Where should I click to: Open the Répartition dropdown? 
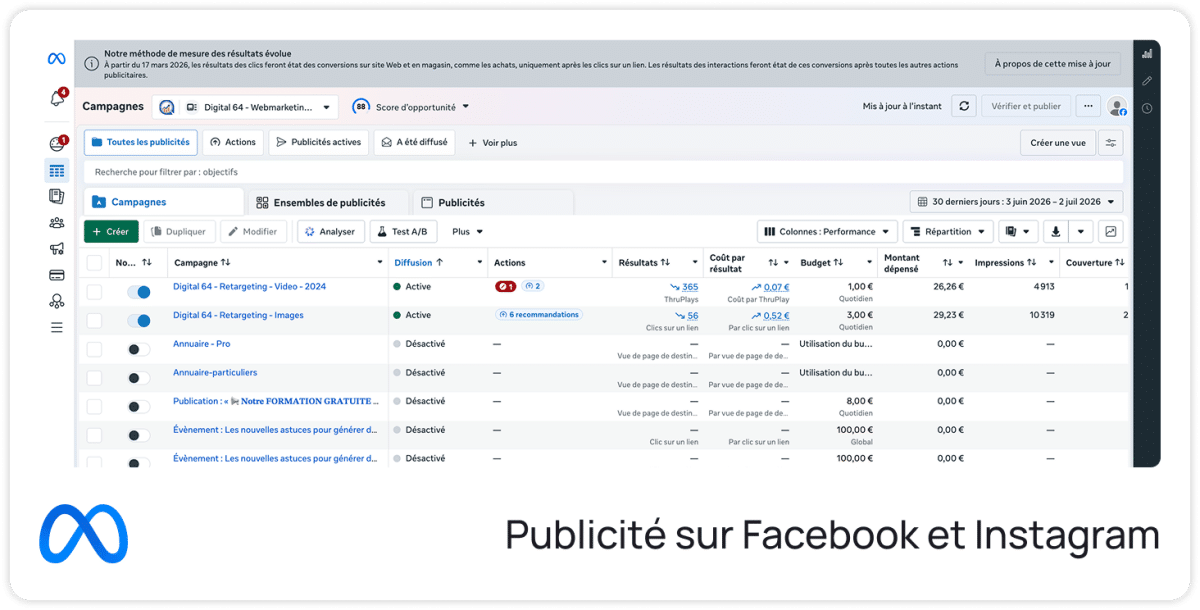pyautogui.click(x=947, y=231)
